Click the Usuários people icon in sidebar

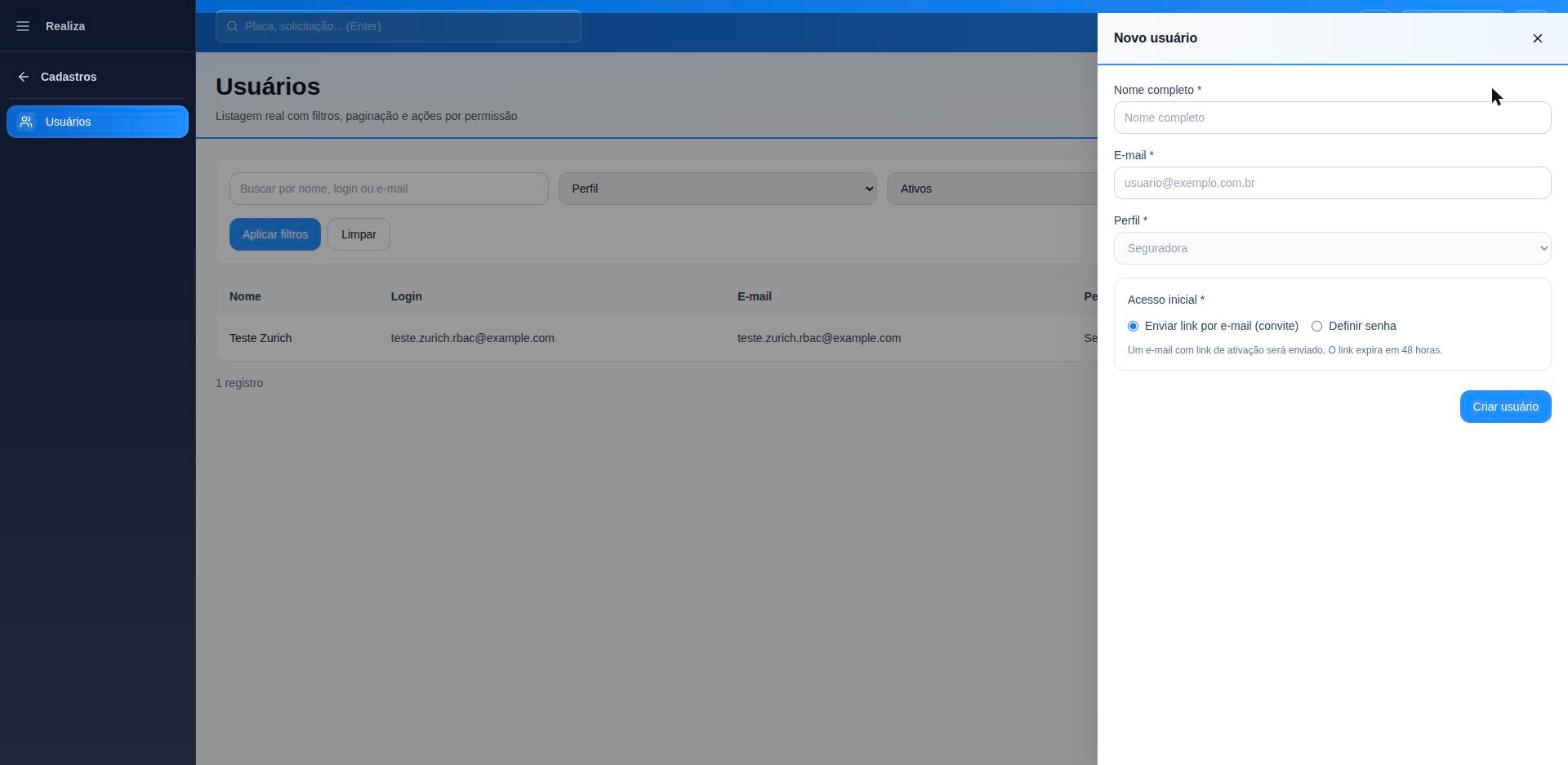click(x=27, y=122)
